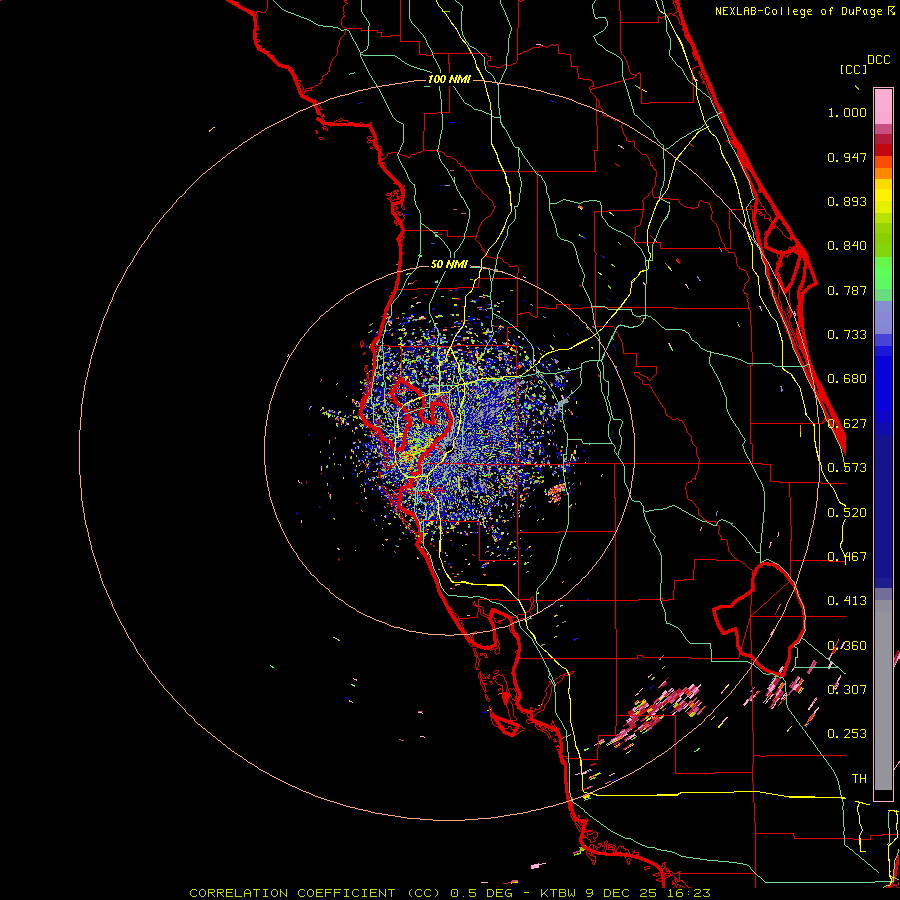This screenshot has width=900, height=900.
Task: Pick the pink swatch atop the color bar
Action: 883,107
